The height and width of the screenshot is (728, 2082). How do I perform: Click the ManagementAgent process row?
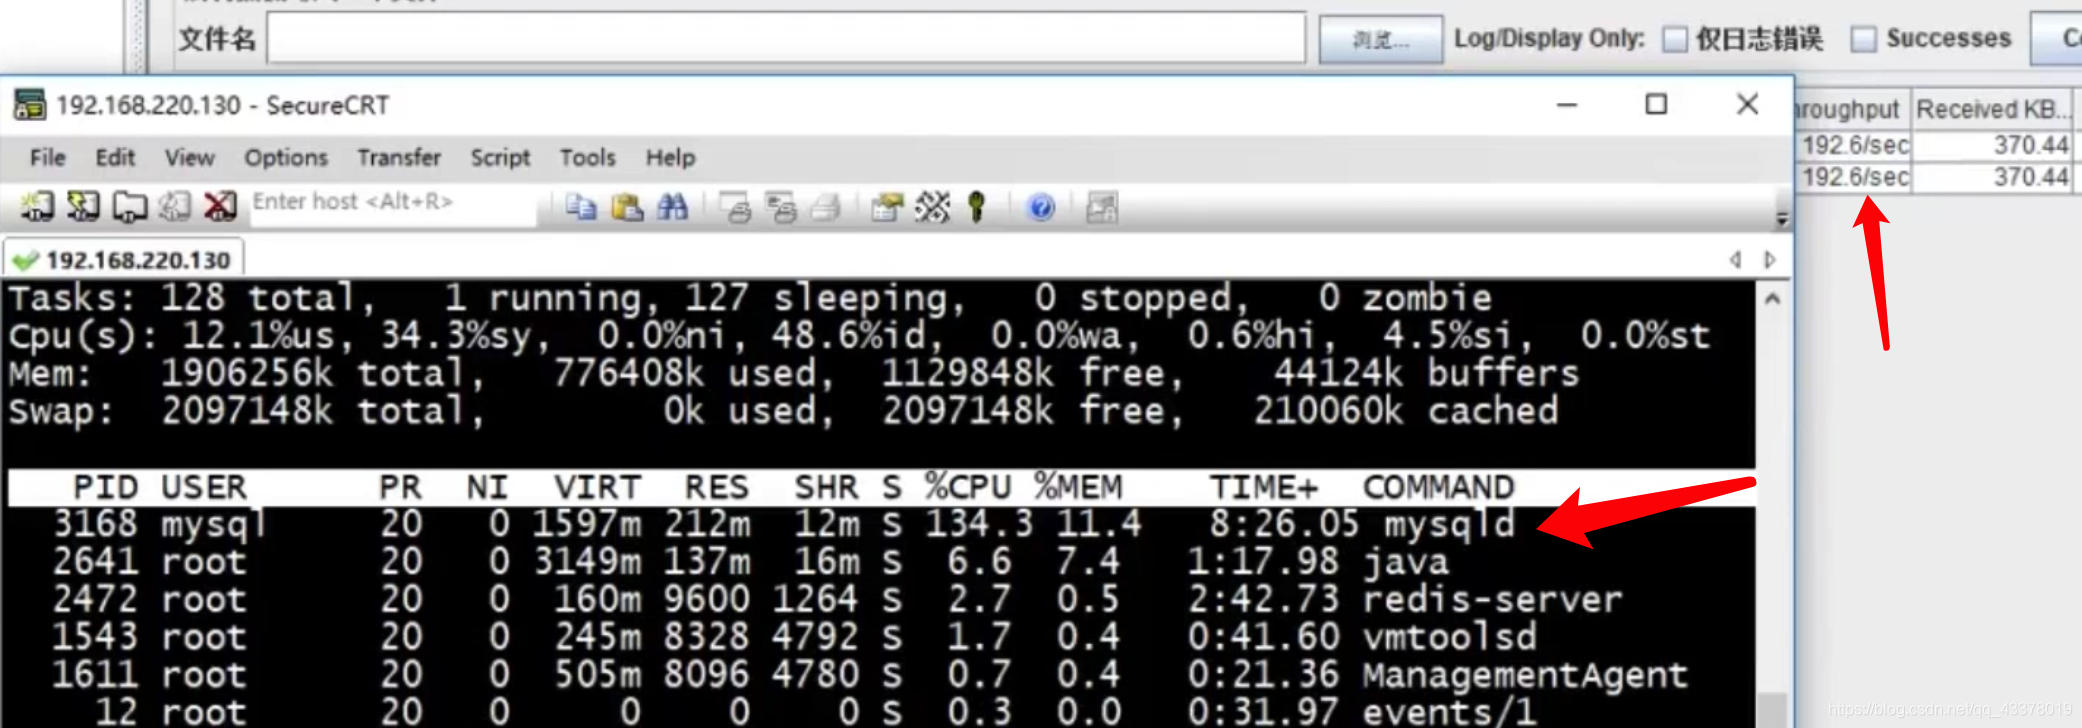click(880, 675)
